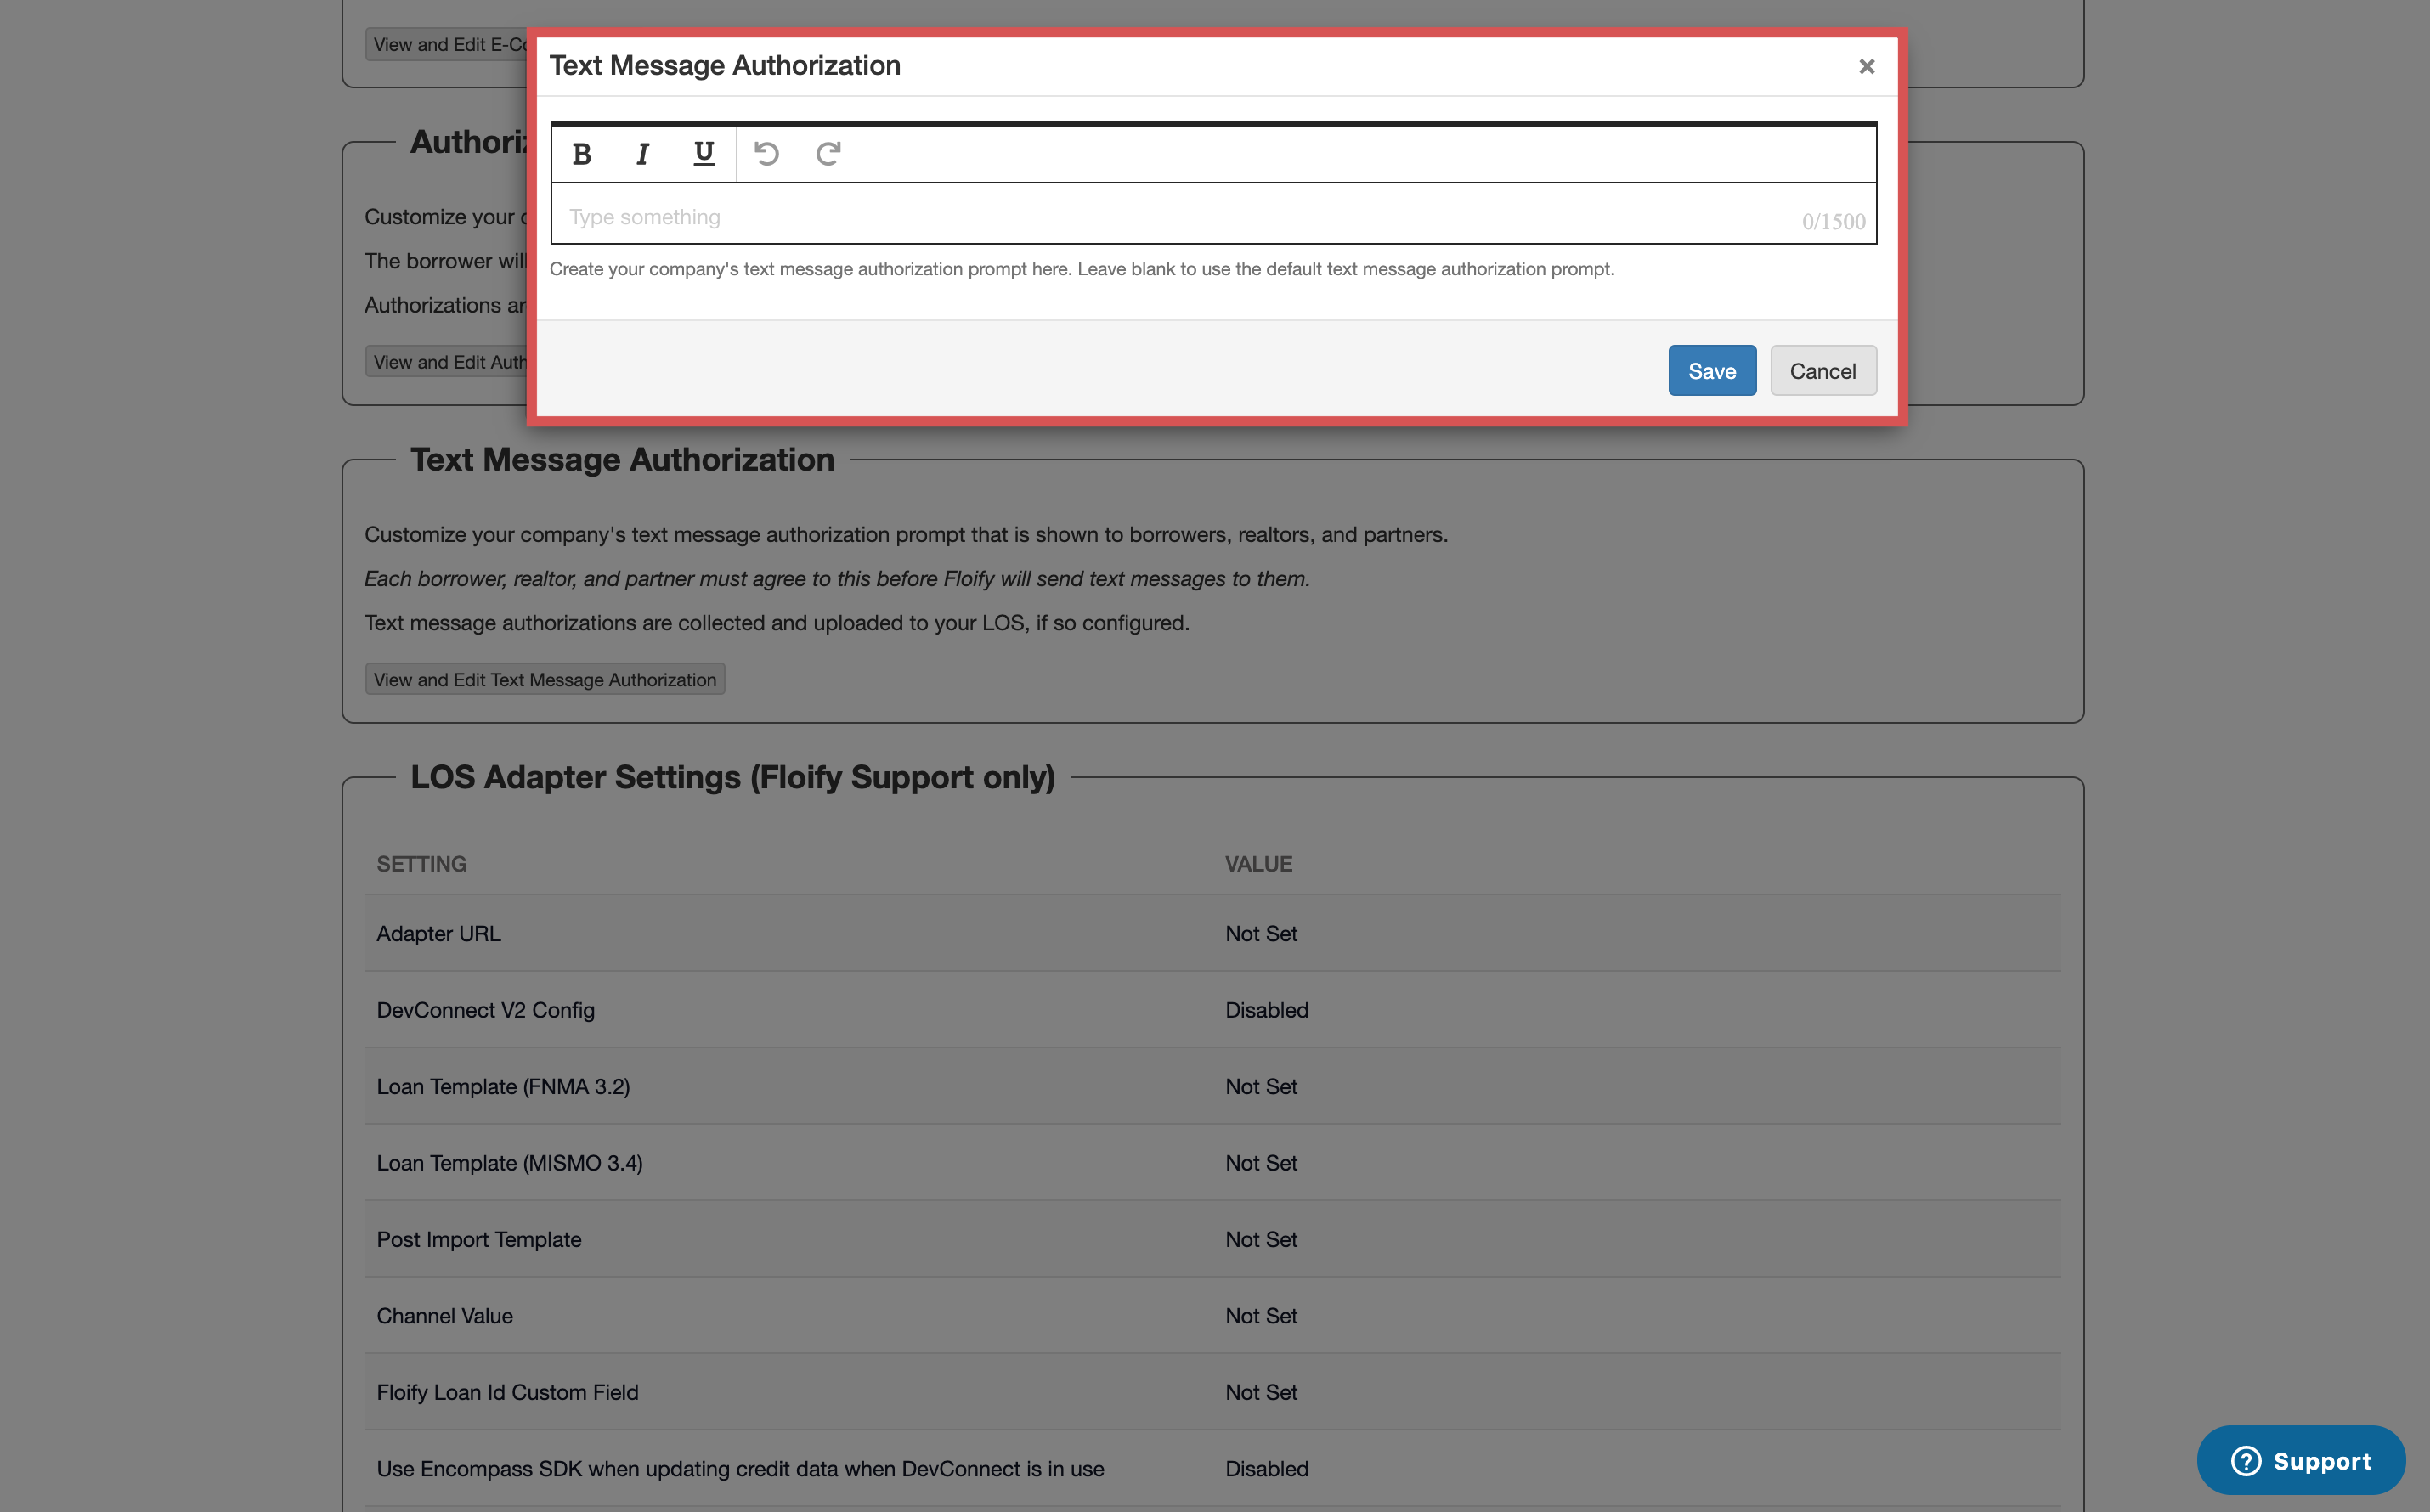Select the Post Import Template row
This screenshot has height=1512, width=2430.
click(479, 1239)
